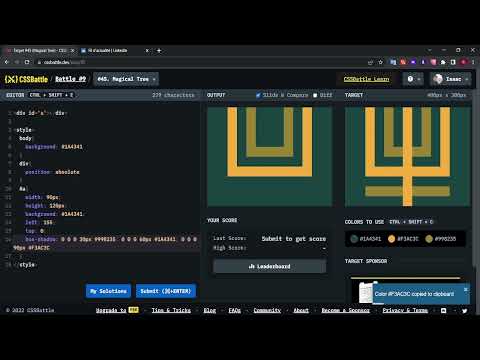Copy the #1A4341 dark green color swatch
The image size is (480, 360).
point(366,239)
